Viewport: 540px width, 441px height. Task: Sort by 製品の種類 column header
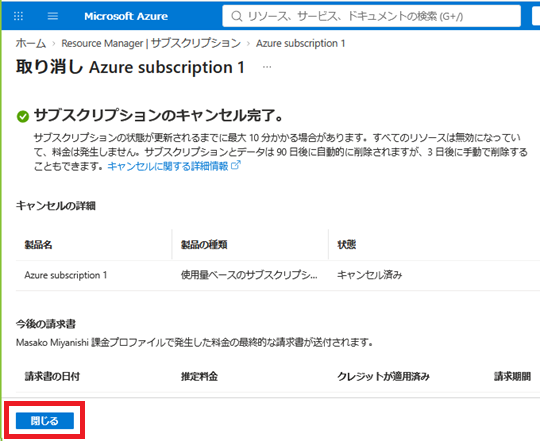click(204, 245)
